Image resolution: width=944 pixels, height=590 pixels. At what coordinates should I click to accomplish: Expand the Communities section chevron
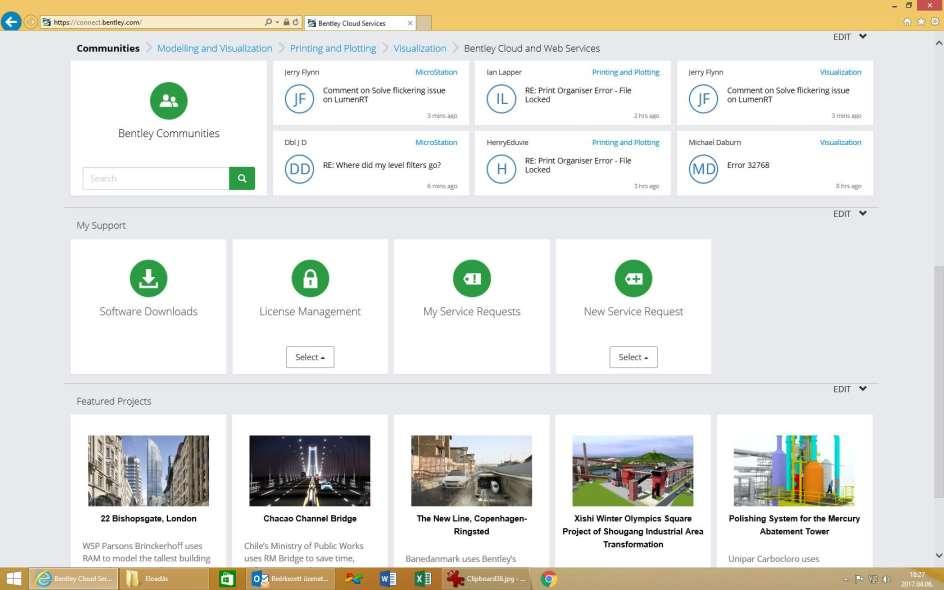coord(863,36)
